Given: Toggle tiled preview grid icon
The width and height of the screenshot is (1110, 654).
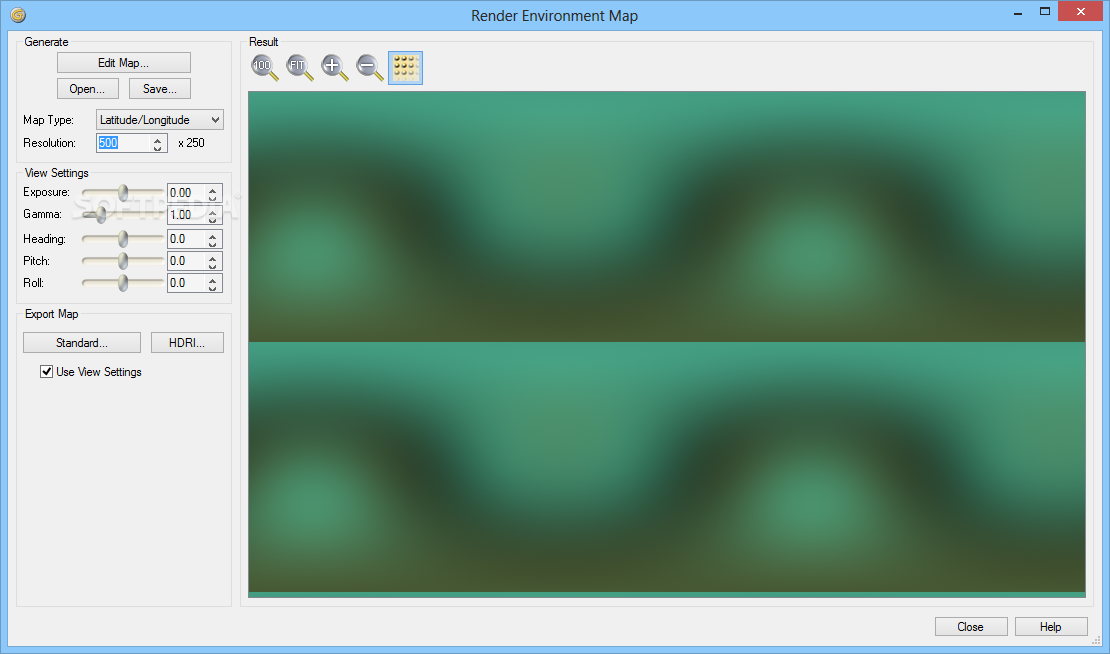Looking at the screenshot, I should [x=406, y=68].
